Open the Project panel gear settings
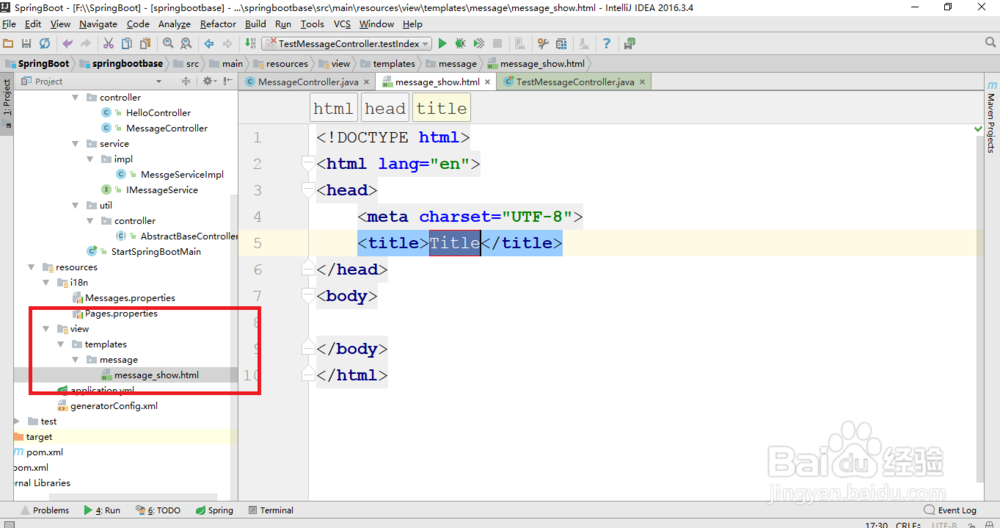Screen dimensions: 1000x528 207,81
